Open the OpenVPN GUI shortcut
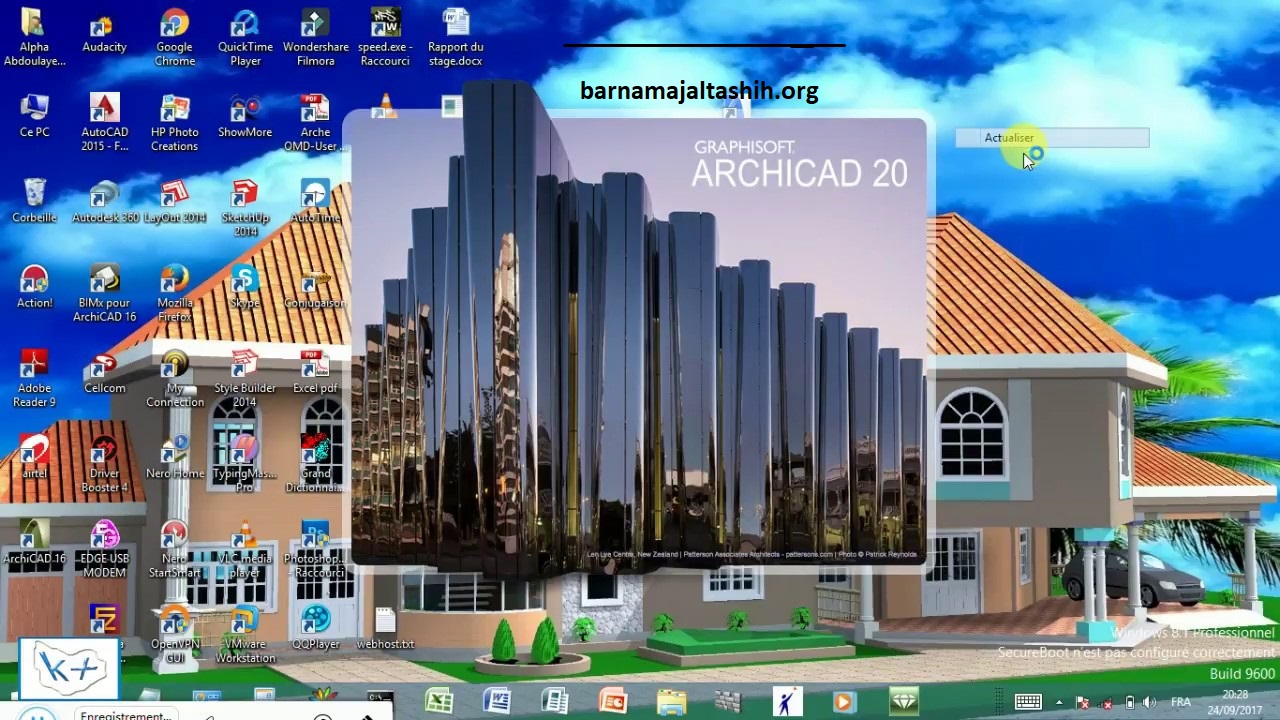 [x=174, y=634]
